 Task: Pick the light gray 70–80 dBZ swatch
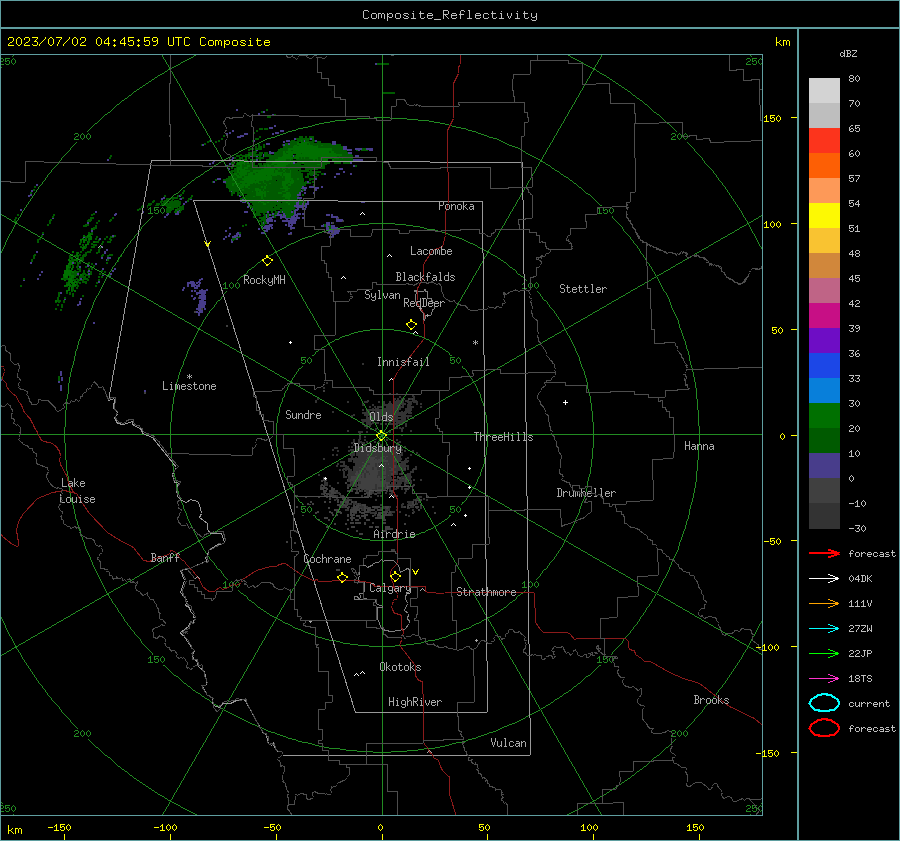pos(824,91)
